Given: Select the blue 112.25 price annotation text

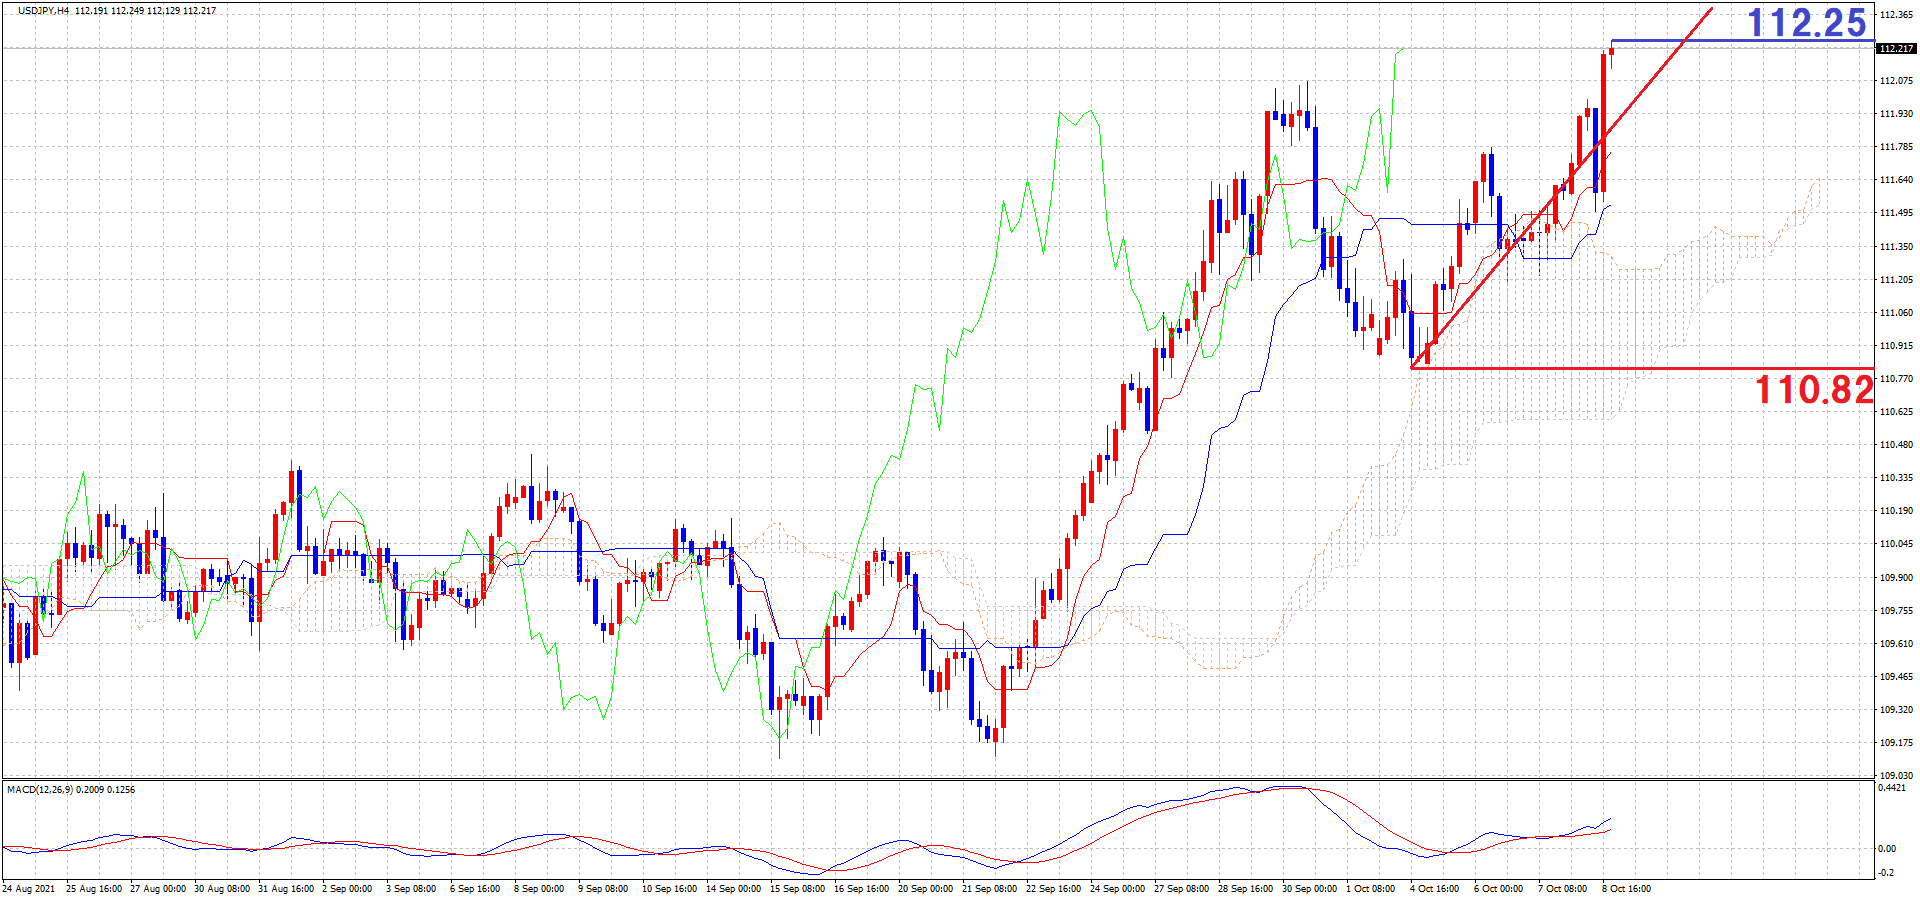Looking at the screenshot, I should click(x=1806, y=23).
